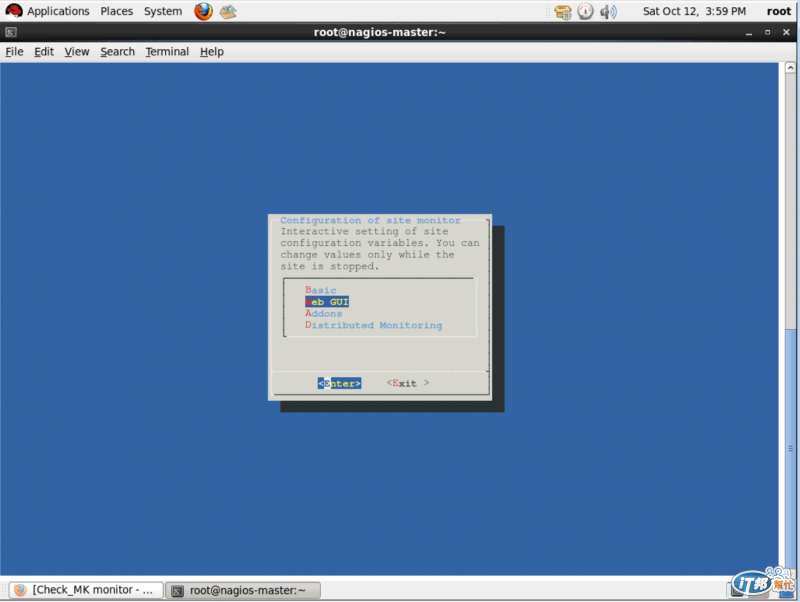Maximize the terminal window
Image resolution: width=800 pixels, height=602 pixels.
pos(767,32)
